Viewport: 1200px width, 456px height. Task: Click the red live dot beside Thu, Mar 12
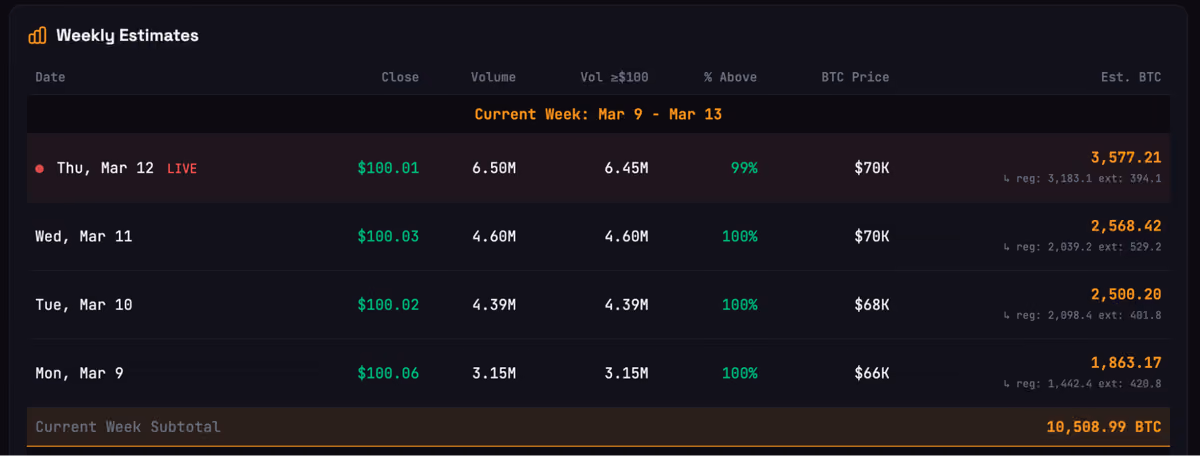[40, 169]
